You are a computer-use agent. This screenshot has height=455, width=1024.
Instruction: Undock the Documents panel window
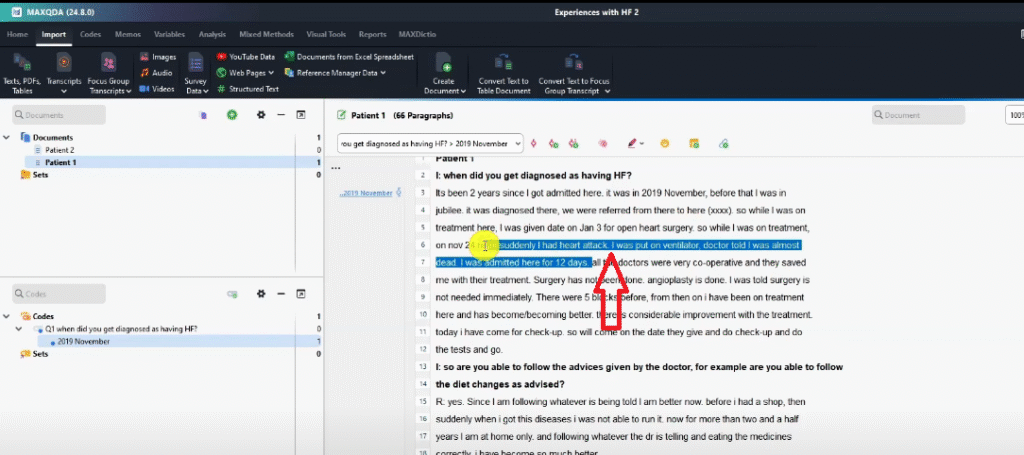pyautogui.click(x=301, y=115)
